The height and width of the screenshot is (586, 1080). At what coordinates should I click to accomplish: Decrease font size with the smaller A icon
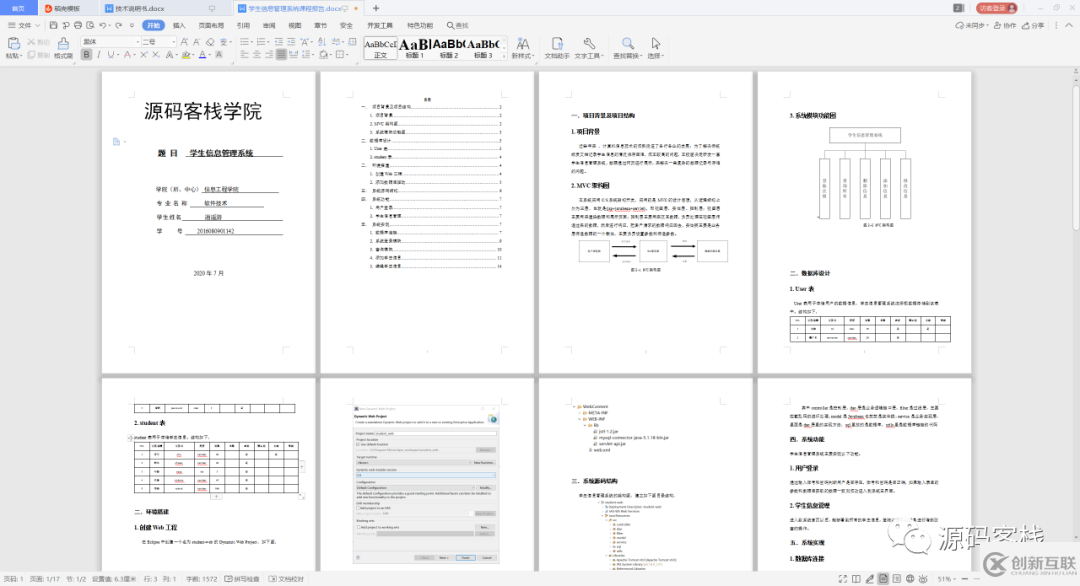[x=196, y=41]
